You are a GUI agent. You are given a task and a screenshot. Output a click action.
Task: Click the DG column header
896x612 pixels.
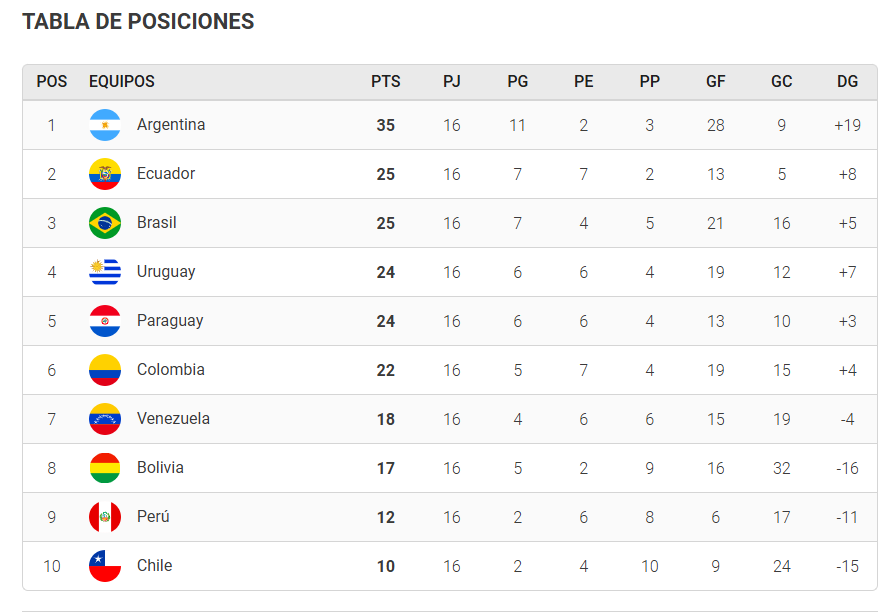pyautogui.click(x=847, y=82)
